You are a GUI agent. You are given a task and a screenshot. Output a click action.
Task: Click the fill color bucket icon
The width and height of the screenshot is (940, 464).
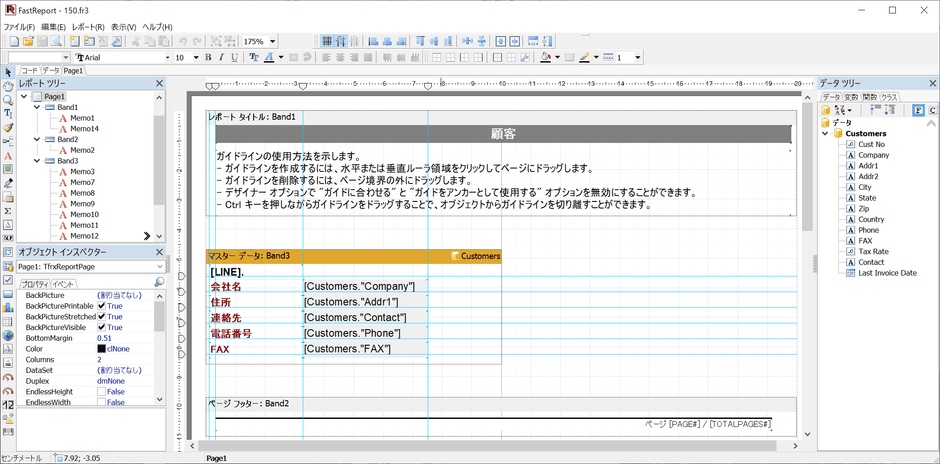tap(544, 58)
